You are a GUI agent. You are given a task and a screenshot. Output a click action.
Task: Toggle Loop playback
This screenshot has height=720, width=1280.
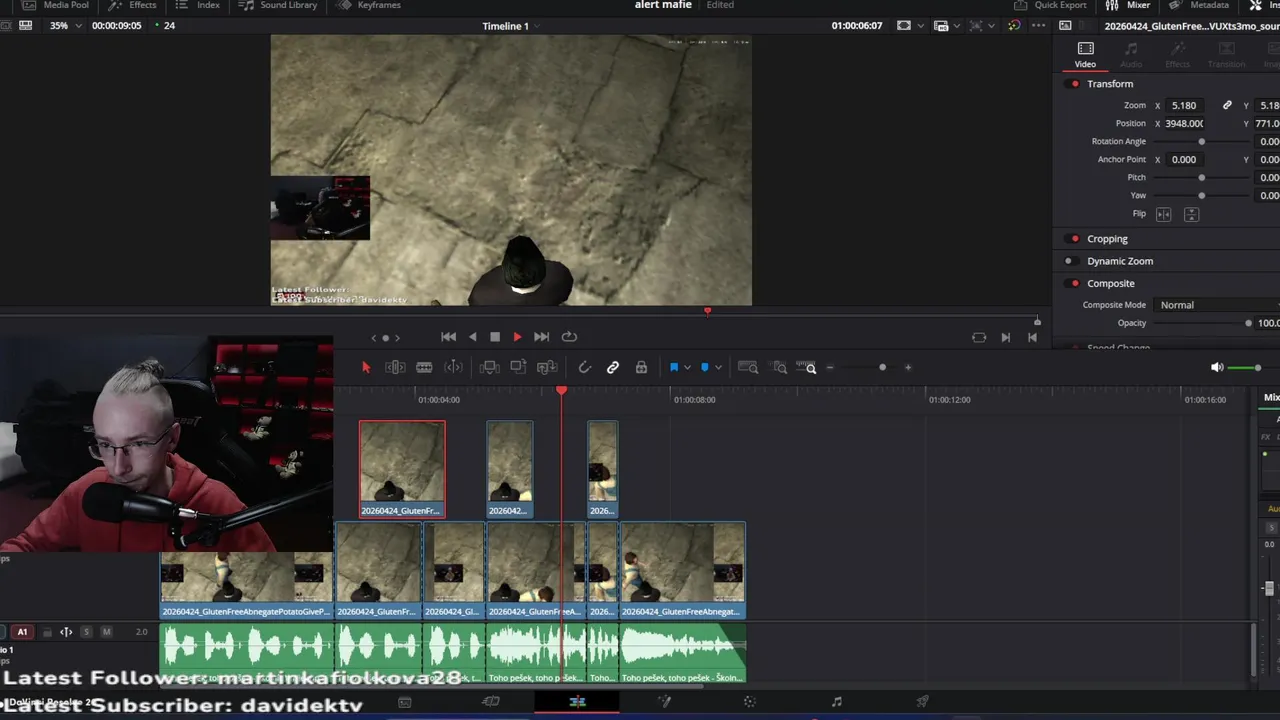click(x=569, y=337)
